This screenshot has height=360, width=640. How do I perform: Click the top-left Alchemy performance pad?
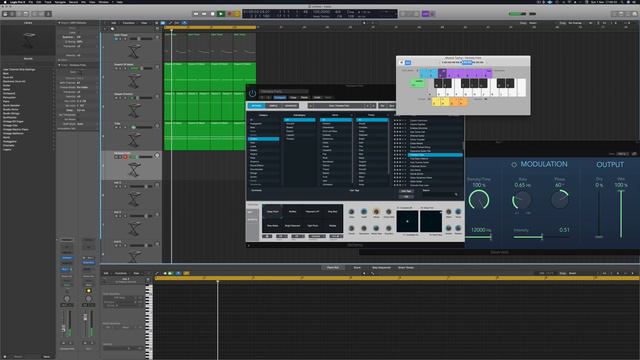point(273,212)
